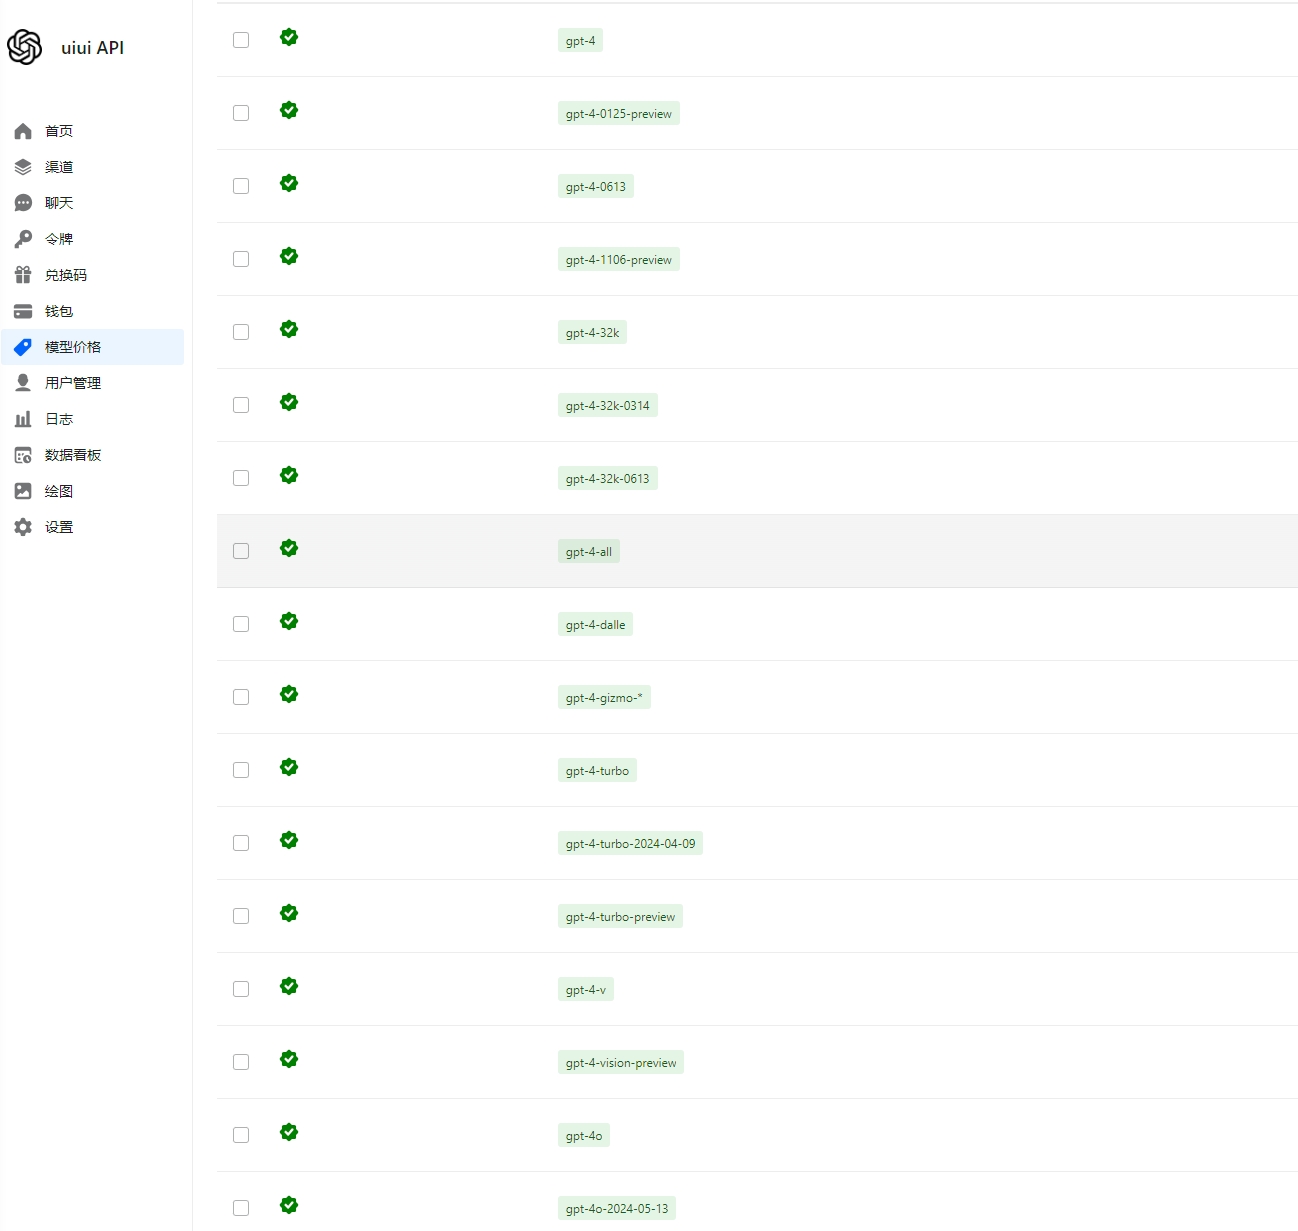The image size is (1298, 1231).
Task: Click green check badge in gpt-4-0125-preview row
Action: click(x=289, y=110)
